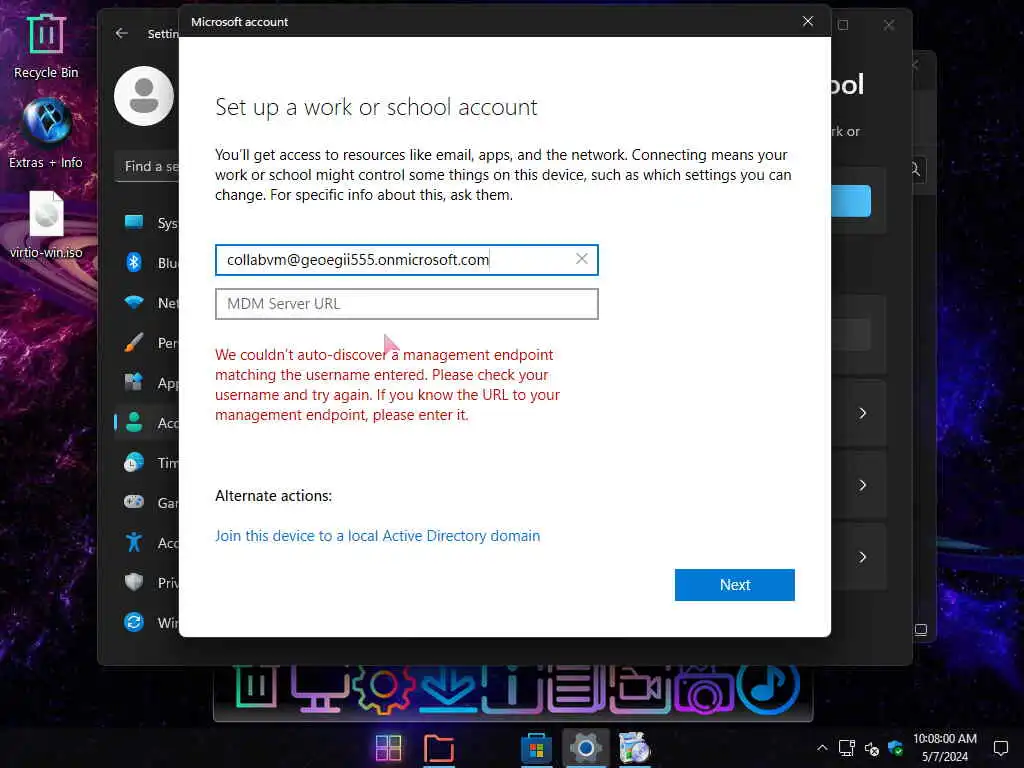Viewport: 1024px width, 768px height.
Task: Open Windows Update icon in Settings sidebar
Action: 134,622
